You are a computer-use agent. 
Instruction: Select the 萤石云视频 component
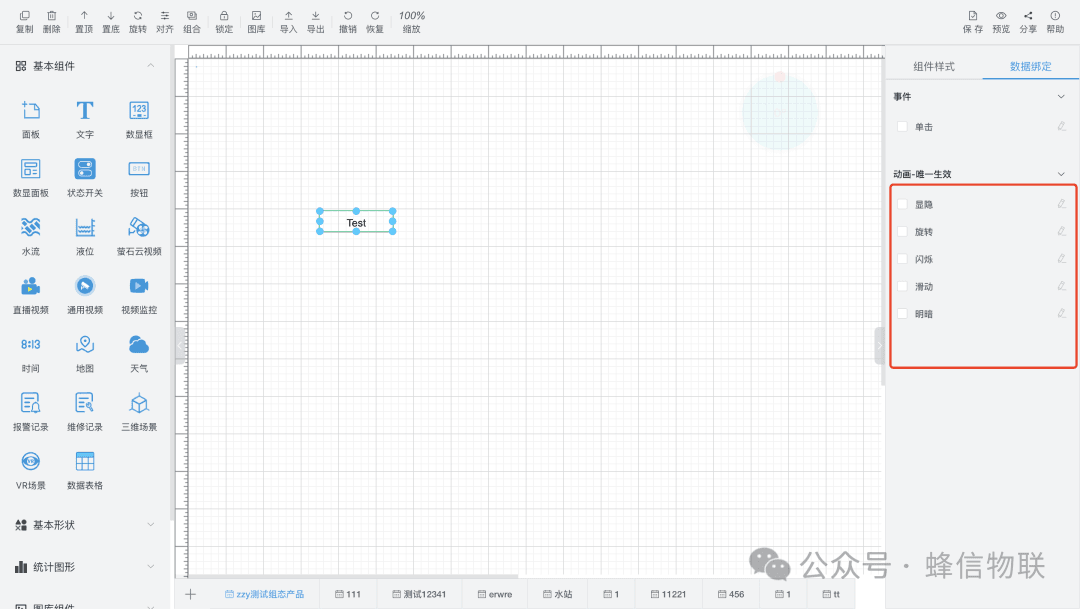139,236
